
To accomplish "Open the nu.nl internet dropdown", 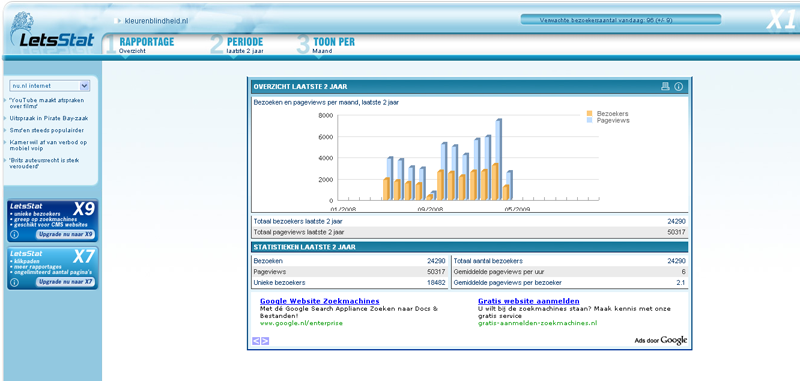I will tap(49, 86).
